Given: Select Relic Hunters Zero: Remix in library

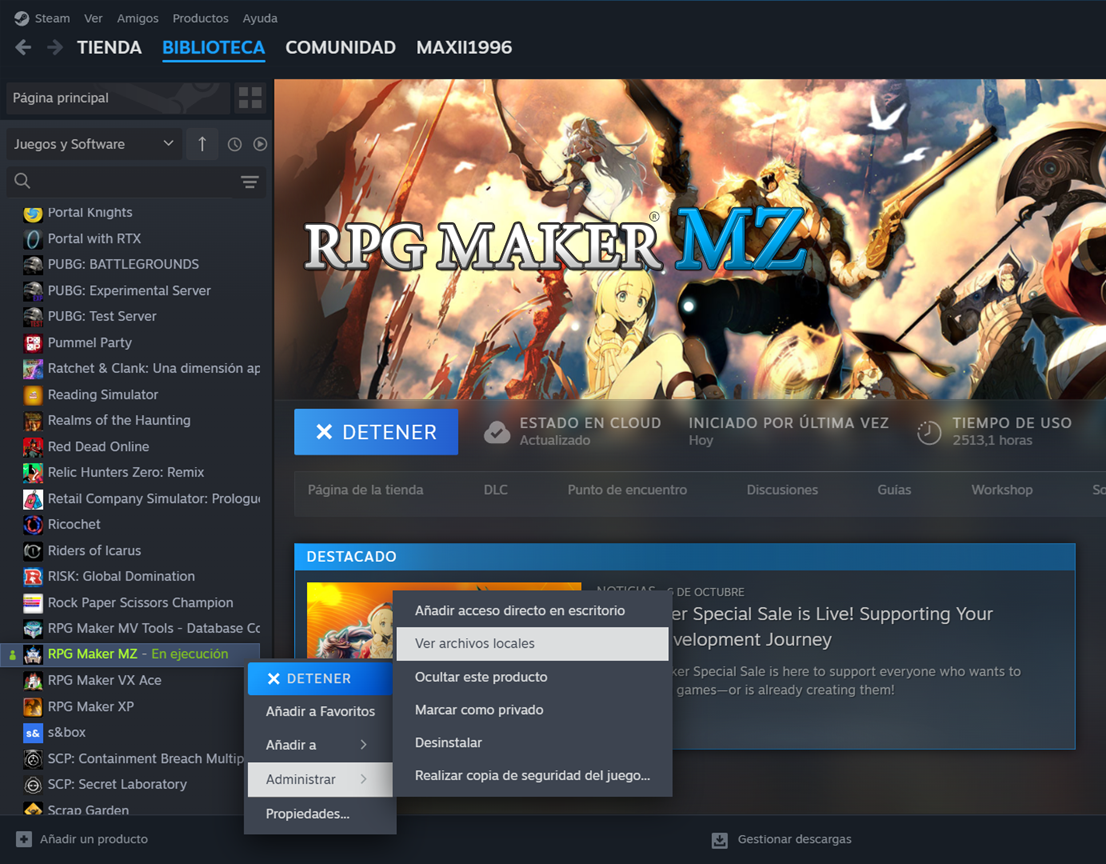Looking at the screenshot, I should [x=126, y=473].
